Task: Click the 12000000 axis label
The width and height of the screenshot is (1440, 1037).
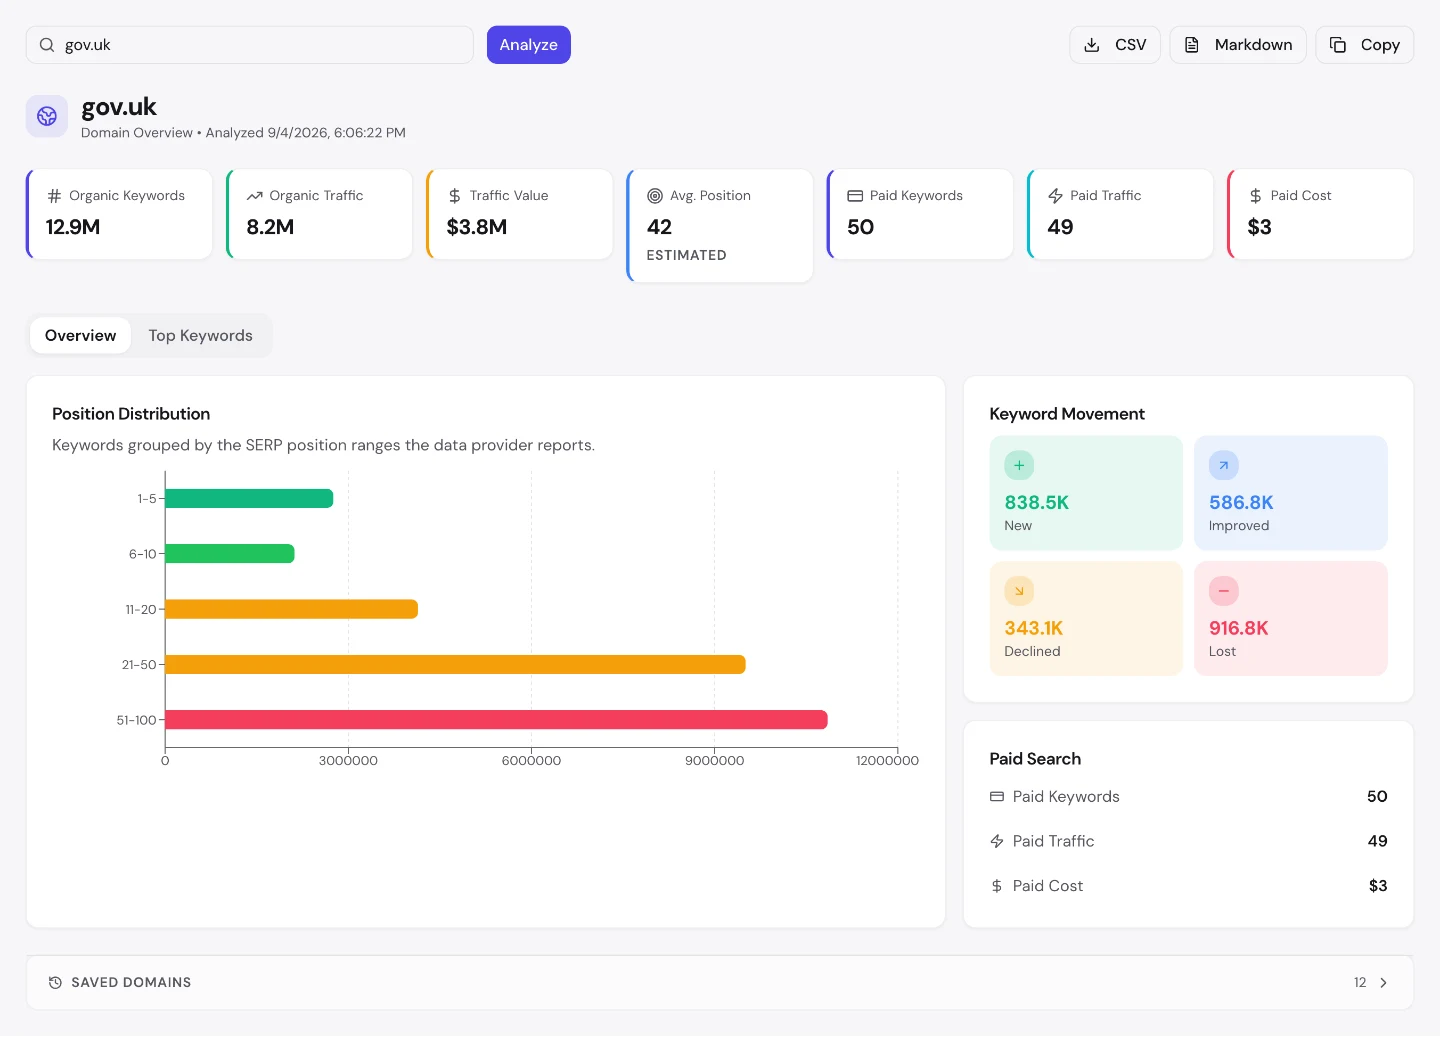Action: coord(887,761)
